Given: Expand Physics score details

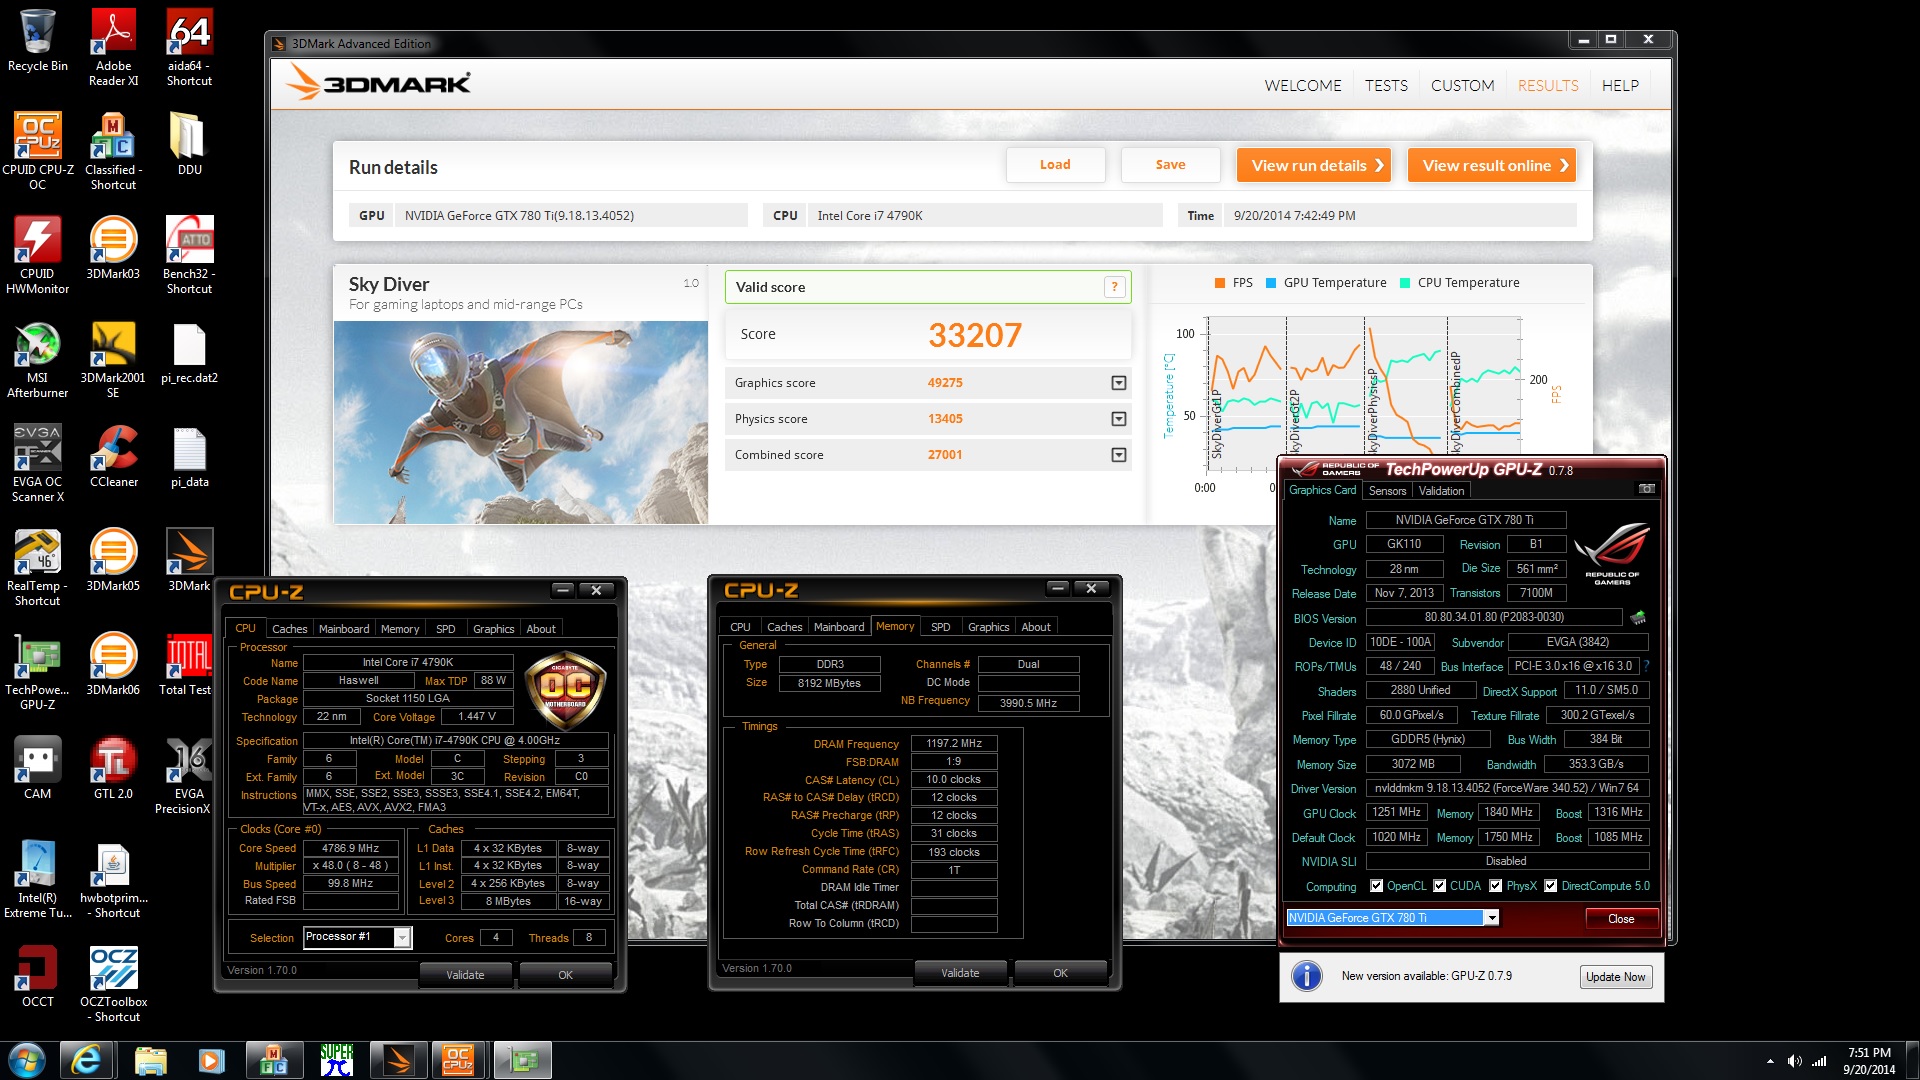Looking at the screenshot, I should pos(1119,419).
